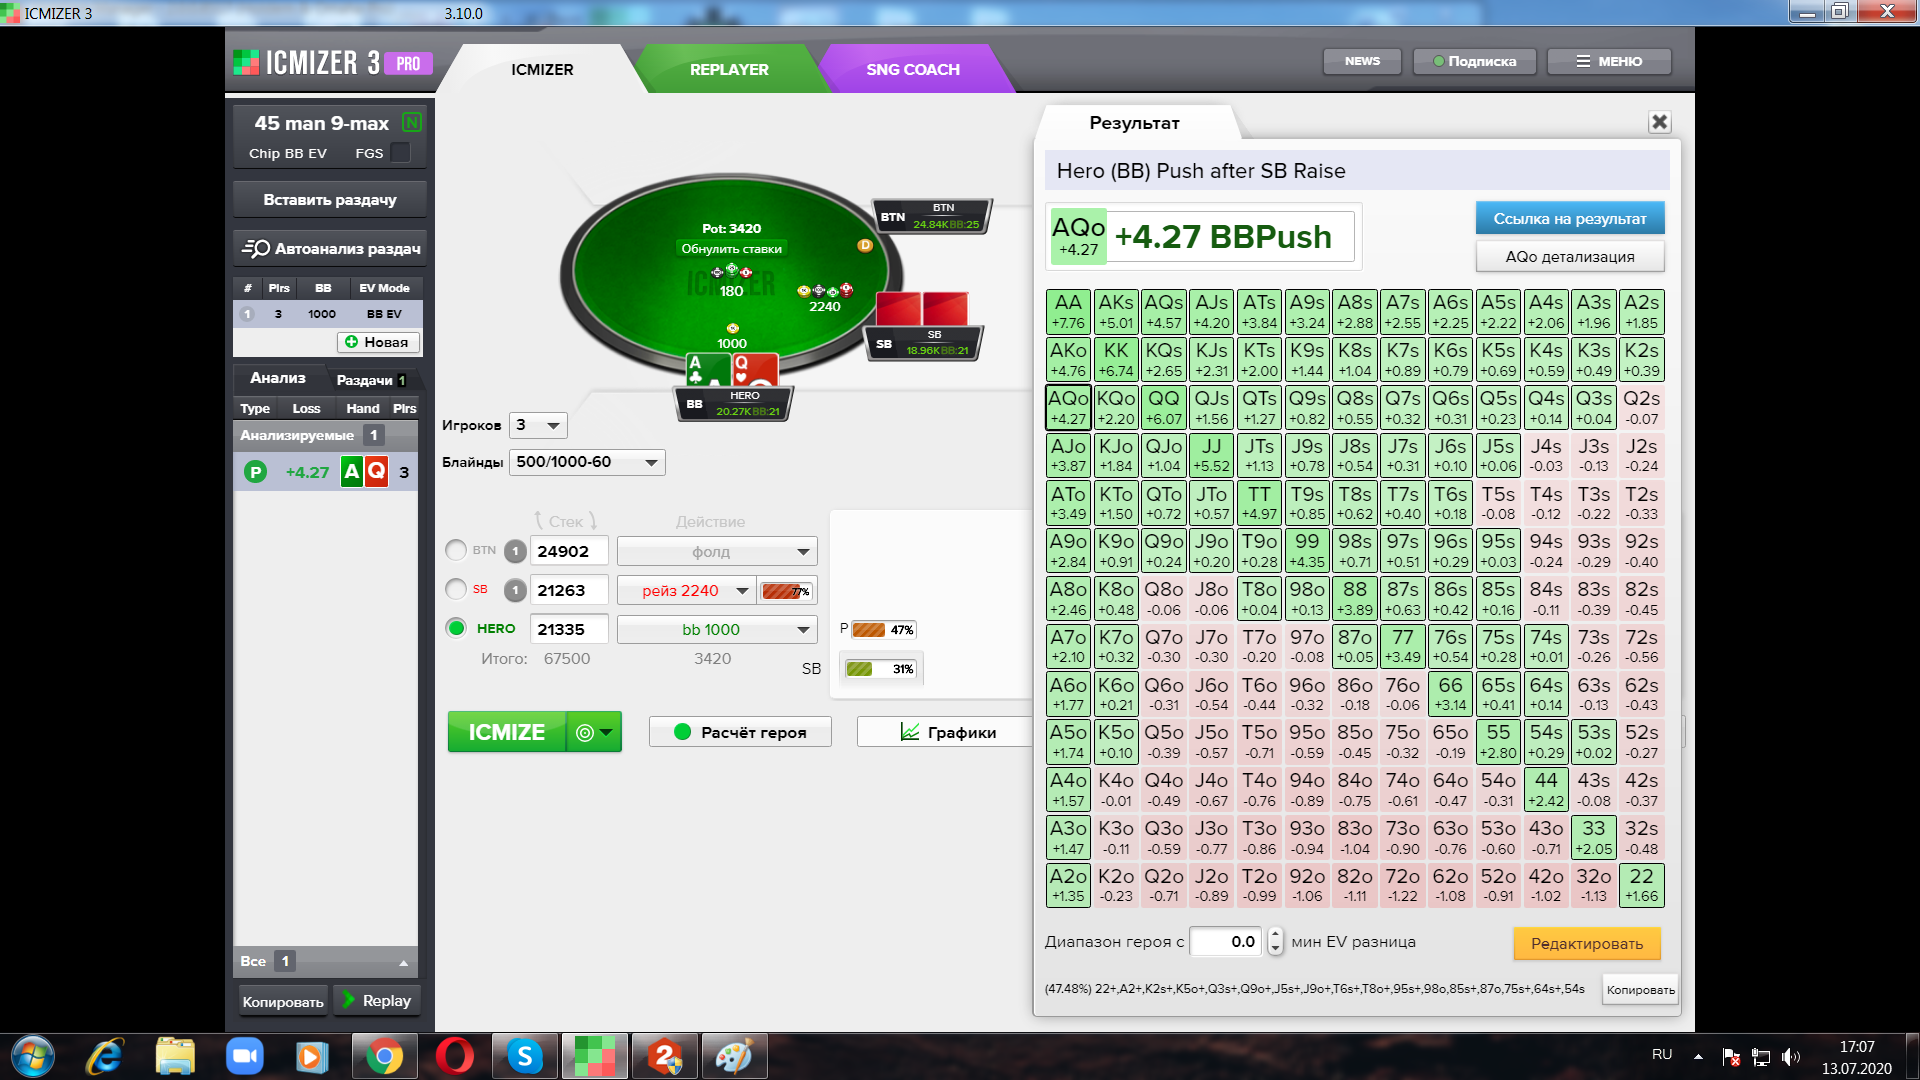Open Internet Explorer from taskbar
The width and height of the screenshot is (1920, 1080).
point(104,1056)
